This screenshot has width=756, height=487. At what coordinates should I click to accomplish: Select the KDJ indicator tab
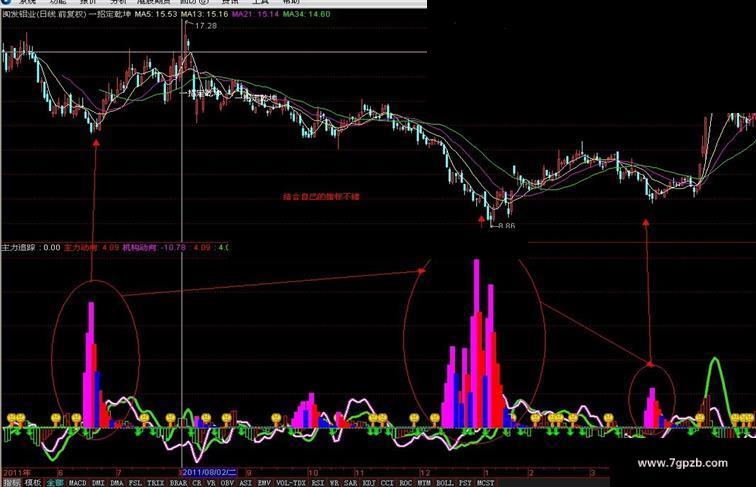(369, 483)
